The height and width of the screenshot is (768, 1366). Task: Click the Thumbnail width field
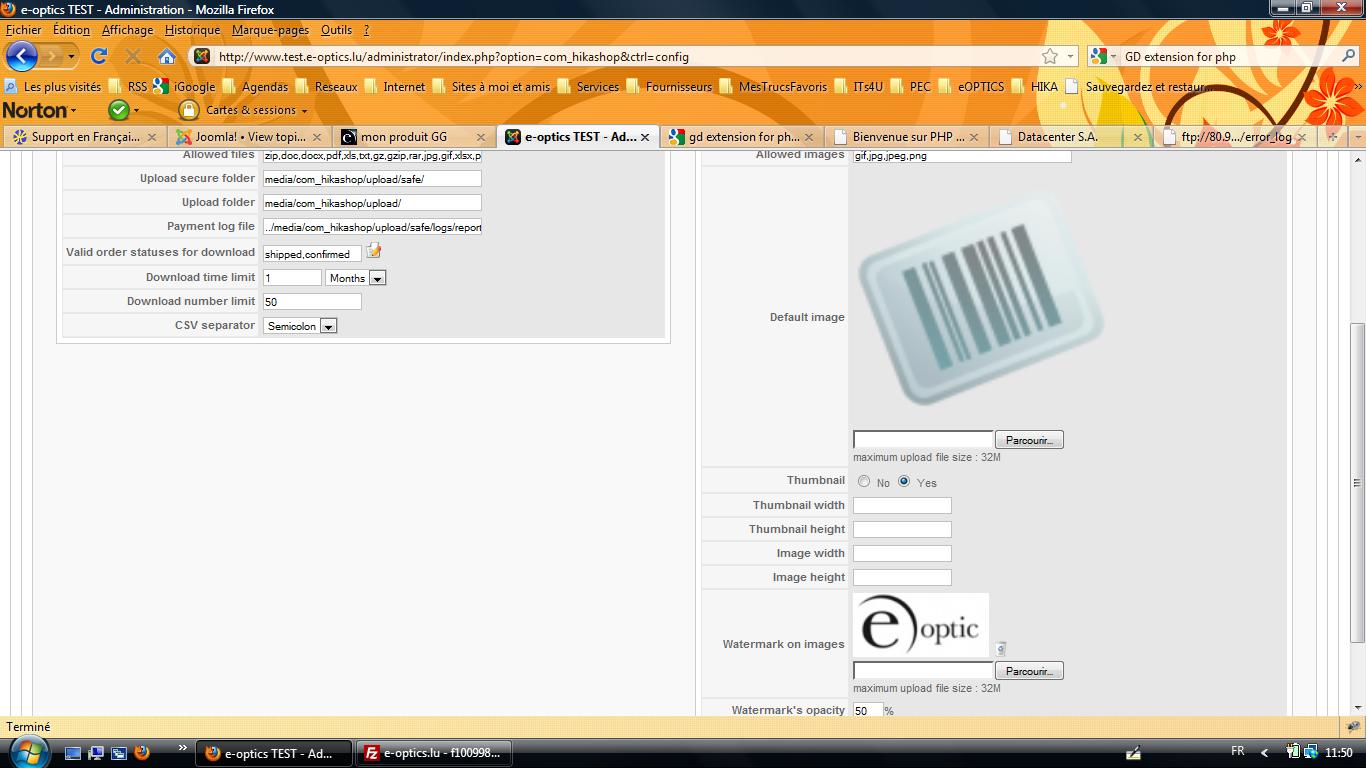(x=902, y=505)
